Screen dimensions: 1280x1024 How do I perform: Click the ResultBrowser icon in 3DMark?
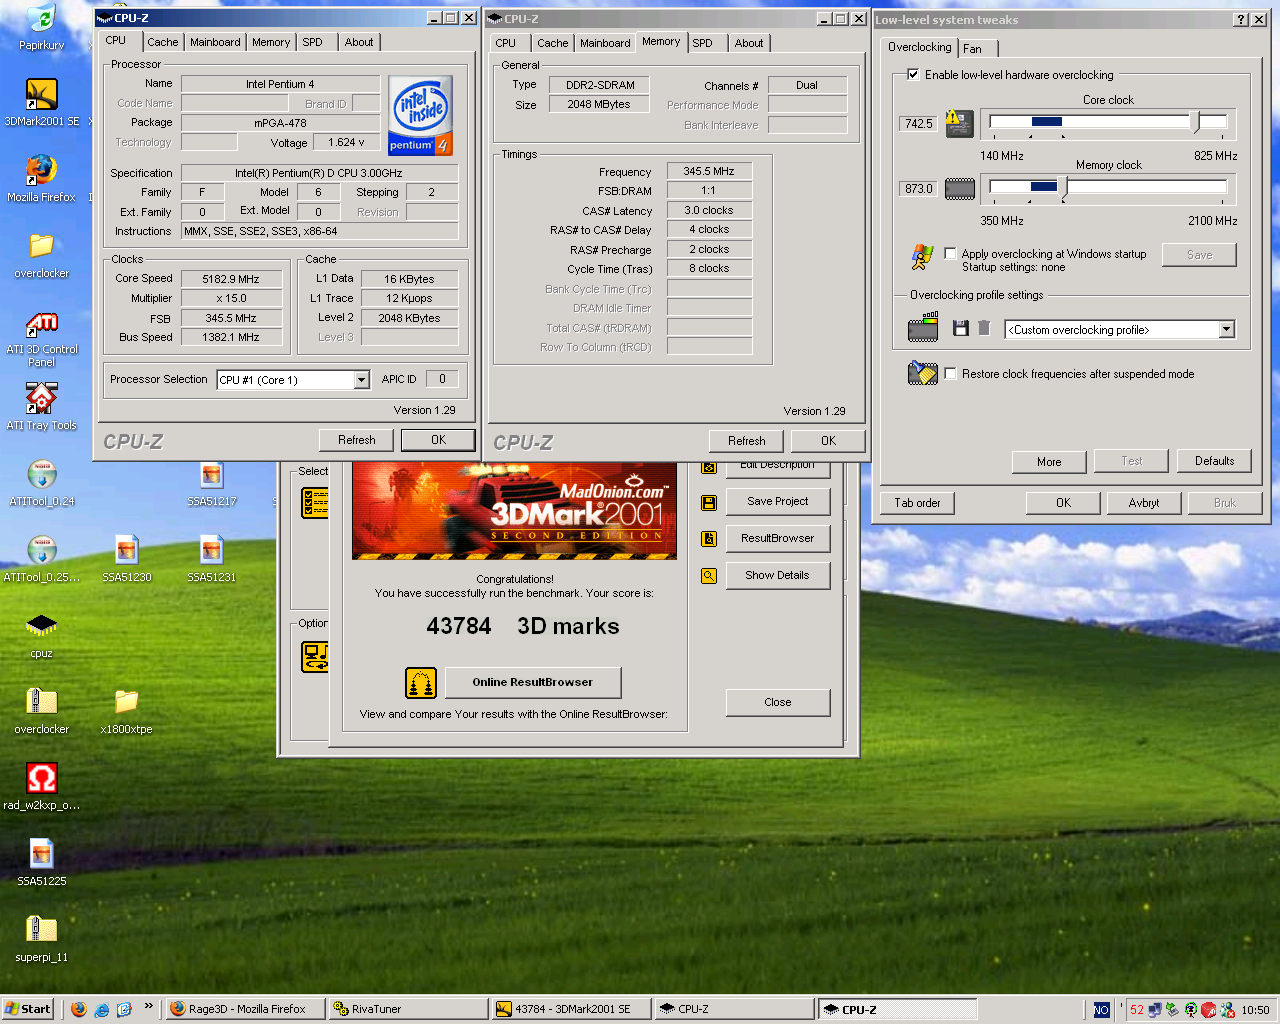pos(709,539)
